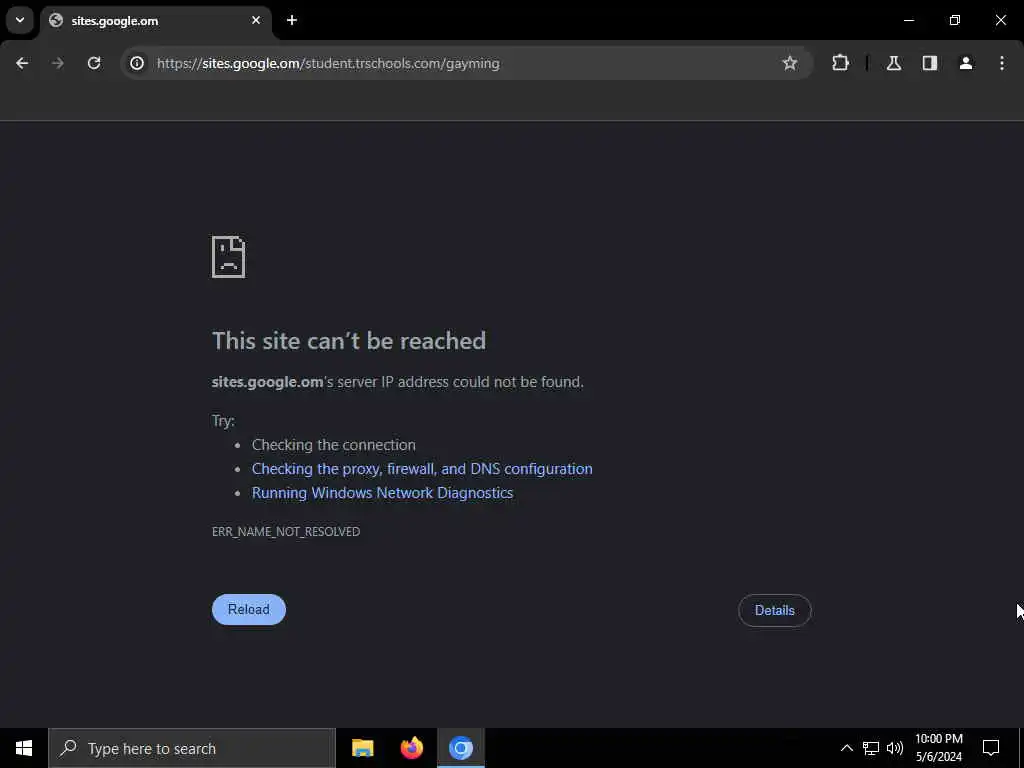Open proxy, firewall, and DNS configuration link
This screenshot has height=768, width=1024.
[422, 469]
